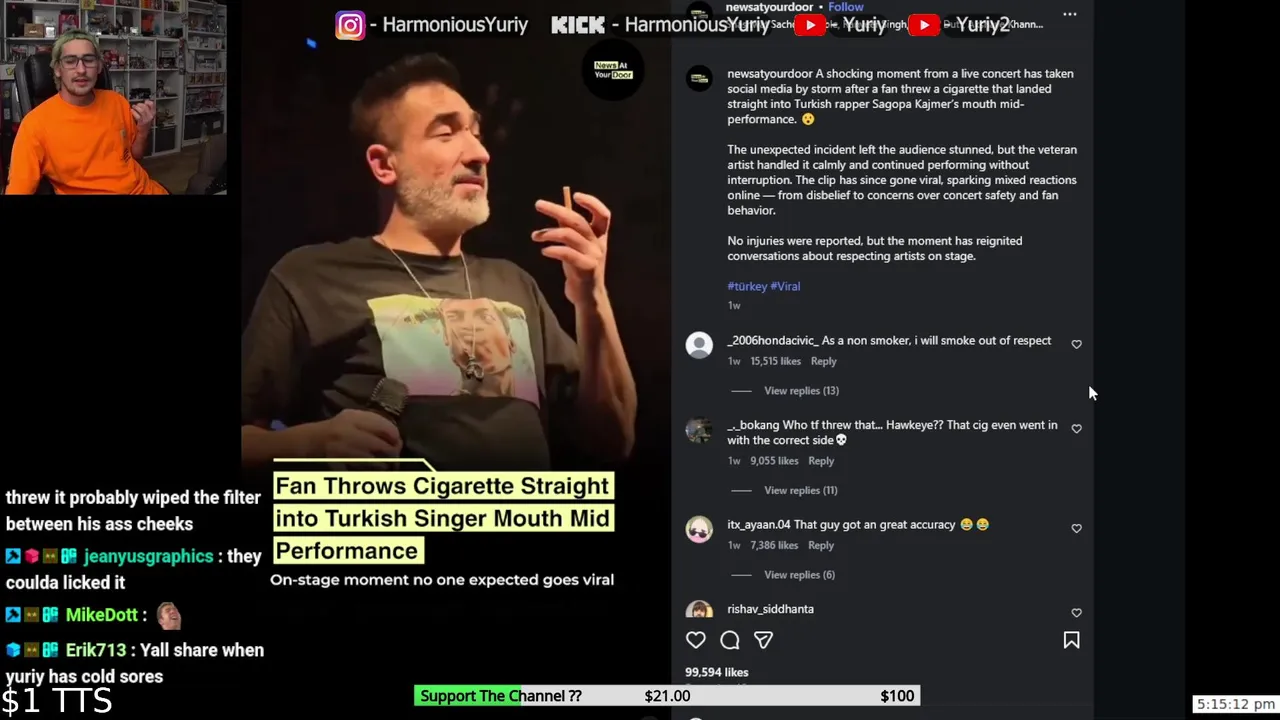1280x720 pixels.
Task: Like the itx_ayaan.04 comment heart
Action: click(x=1077, y=528)
